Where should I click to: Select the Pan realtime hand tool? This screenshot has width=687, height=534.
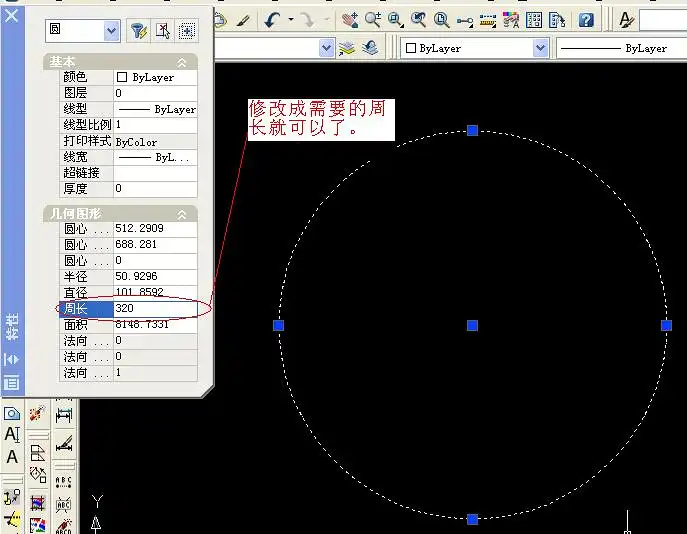[x=350, y=20]
